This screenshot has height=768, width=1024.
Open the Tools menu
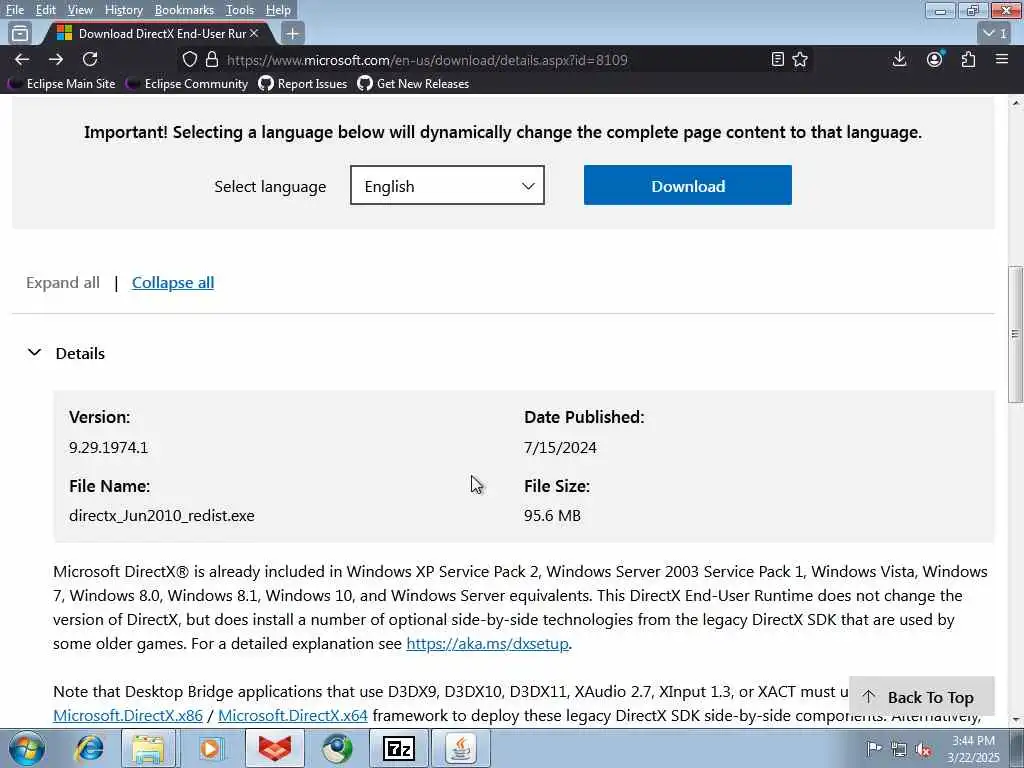240,10
